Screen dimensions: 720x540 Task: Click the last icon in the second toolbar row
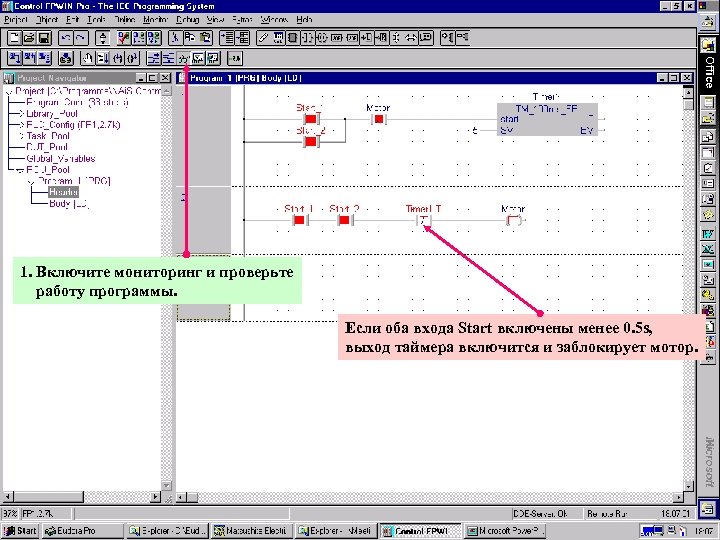235,58
